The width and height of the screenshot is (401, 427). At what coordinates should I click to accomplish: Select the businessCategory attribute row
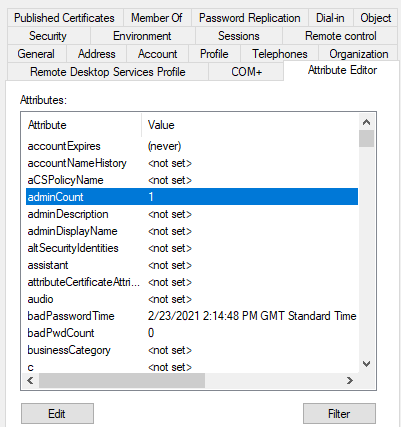[192, 350]
